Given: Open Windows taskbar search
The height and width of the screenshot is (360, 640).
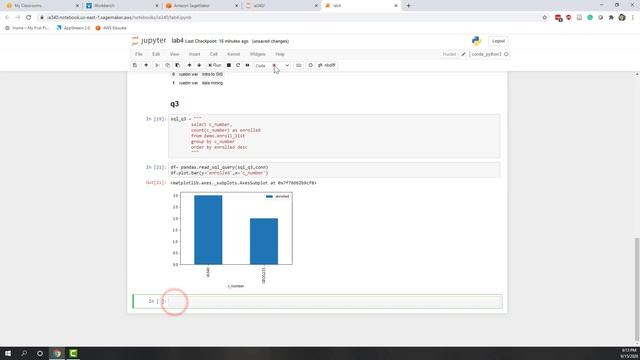Looking at the screenshot, I should click(24, 353).
